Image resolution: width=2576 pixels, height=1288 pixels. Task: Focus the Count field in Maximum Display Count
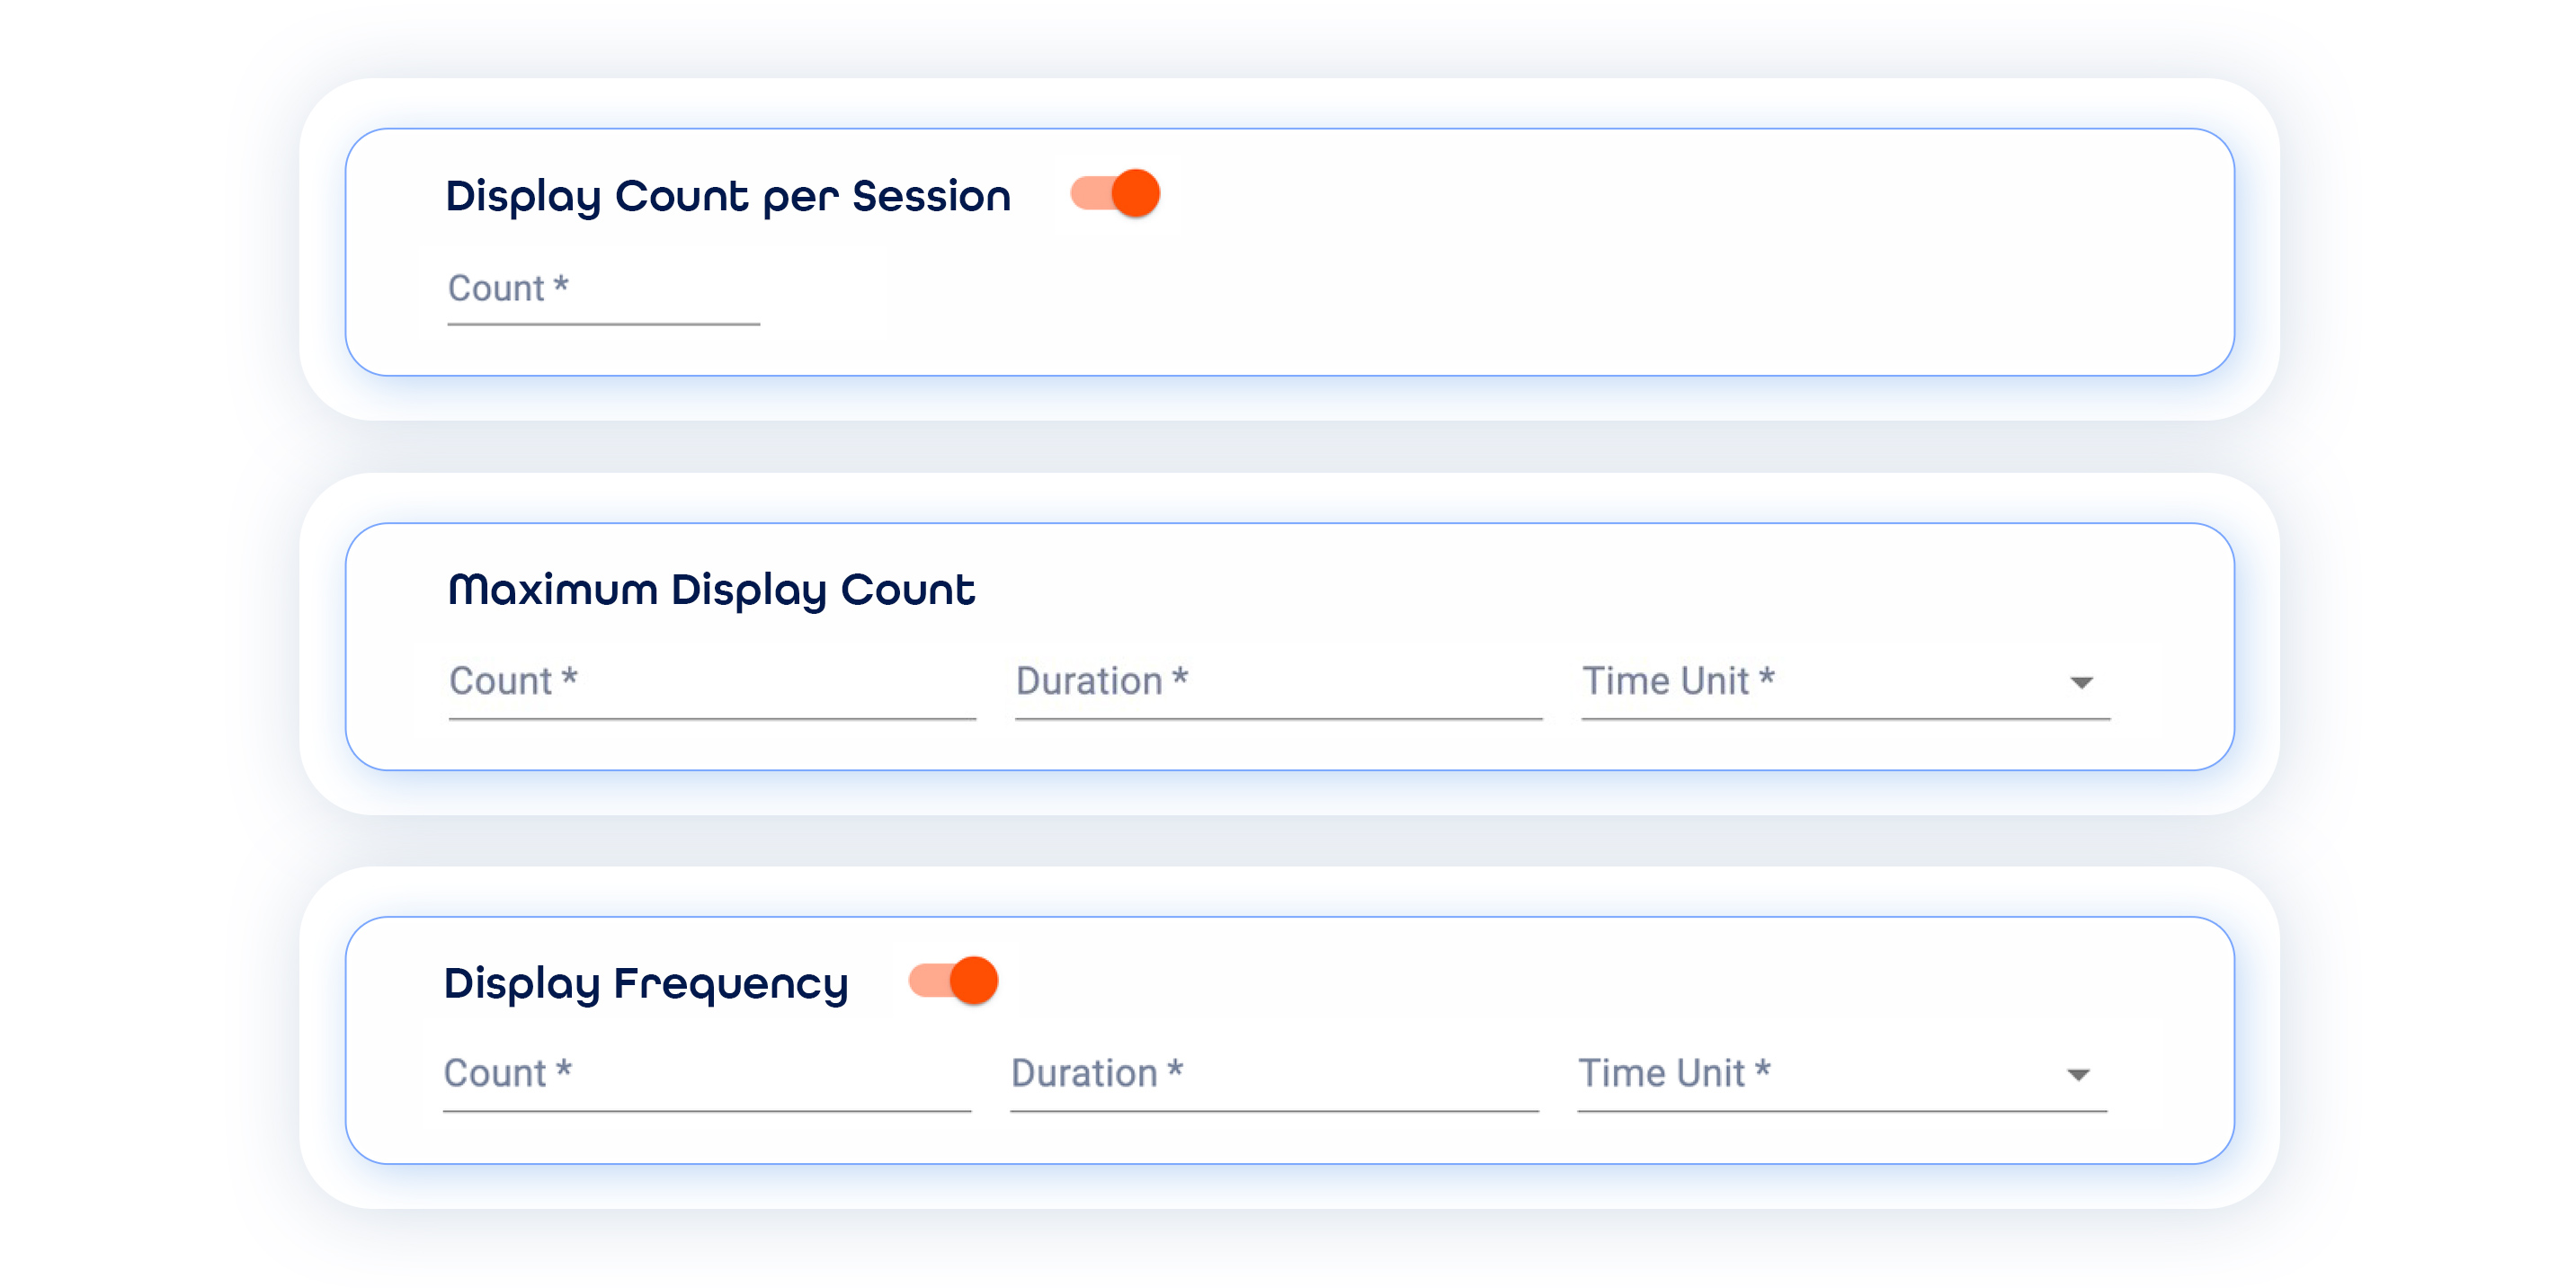[x=711, y=683]
